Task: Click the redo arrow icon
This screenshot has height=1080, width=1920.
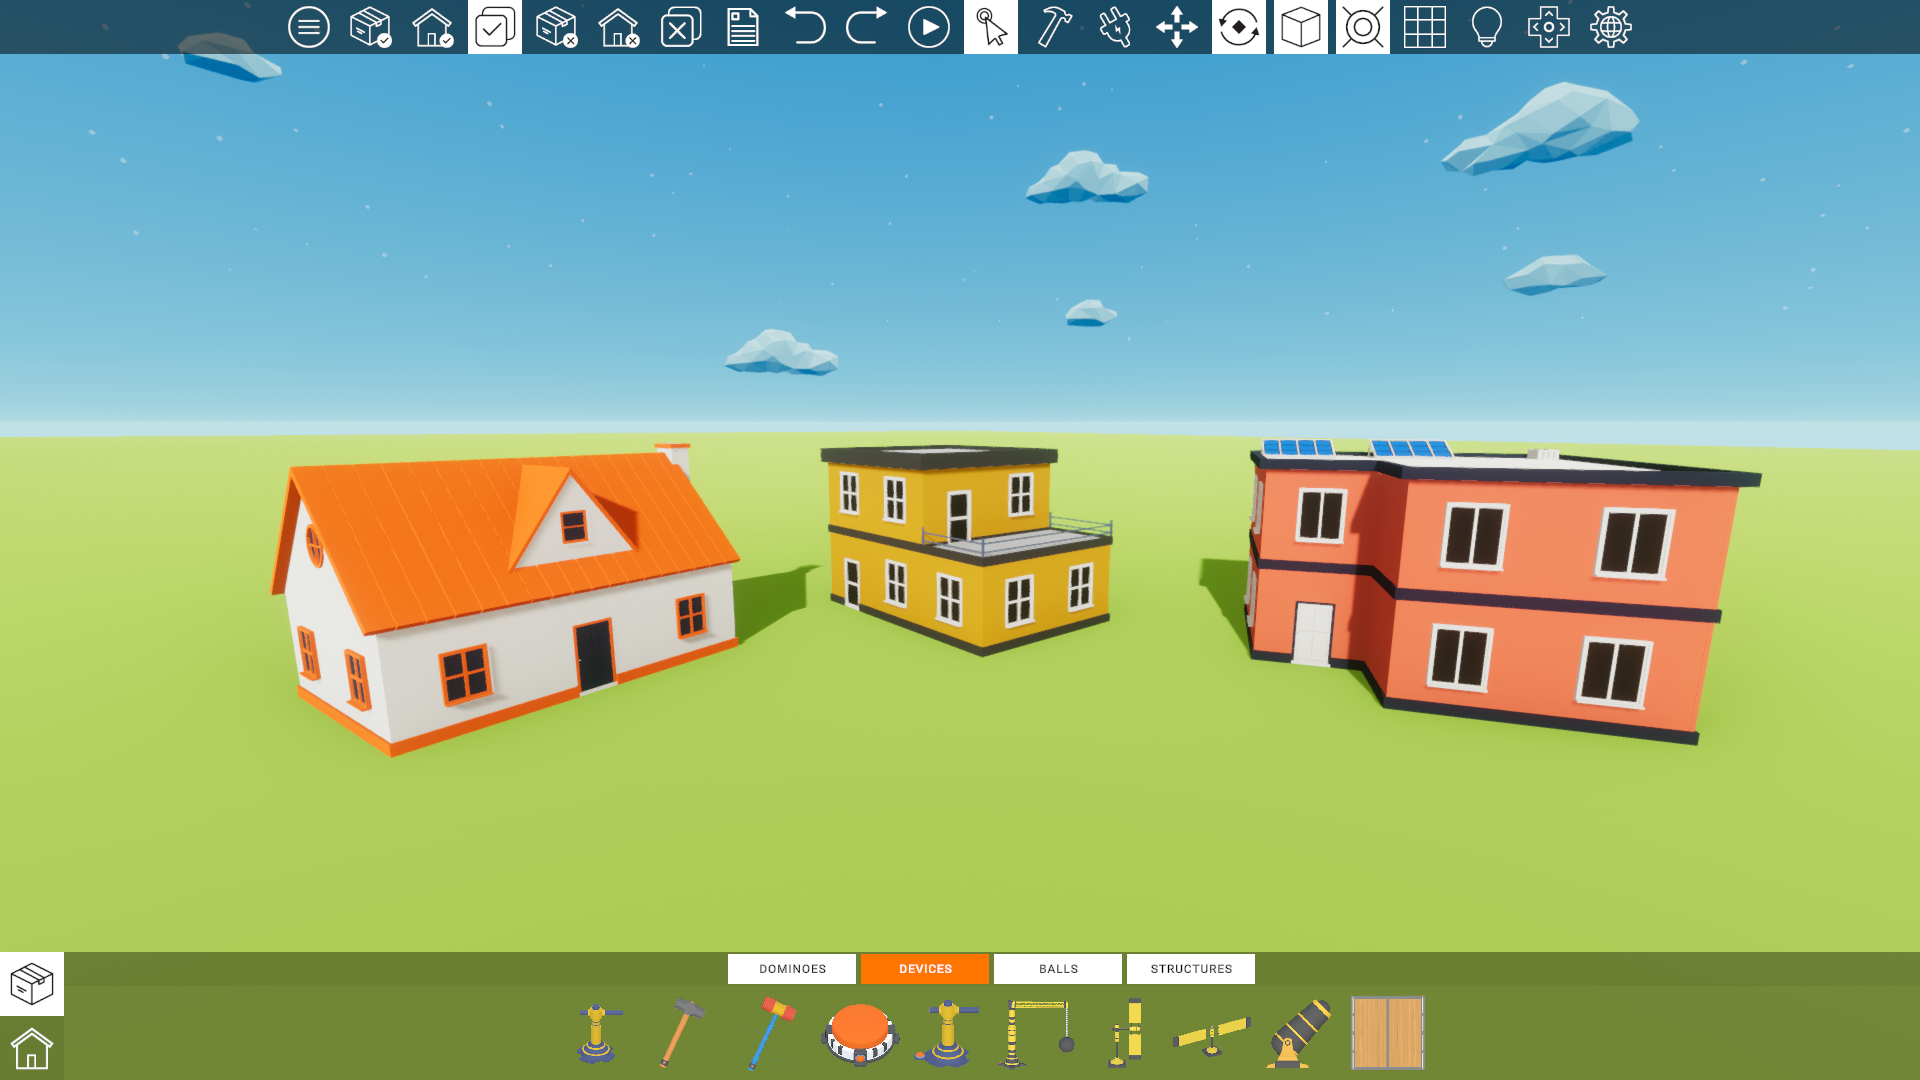Action: (x=866, y=27)
